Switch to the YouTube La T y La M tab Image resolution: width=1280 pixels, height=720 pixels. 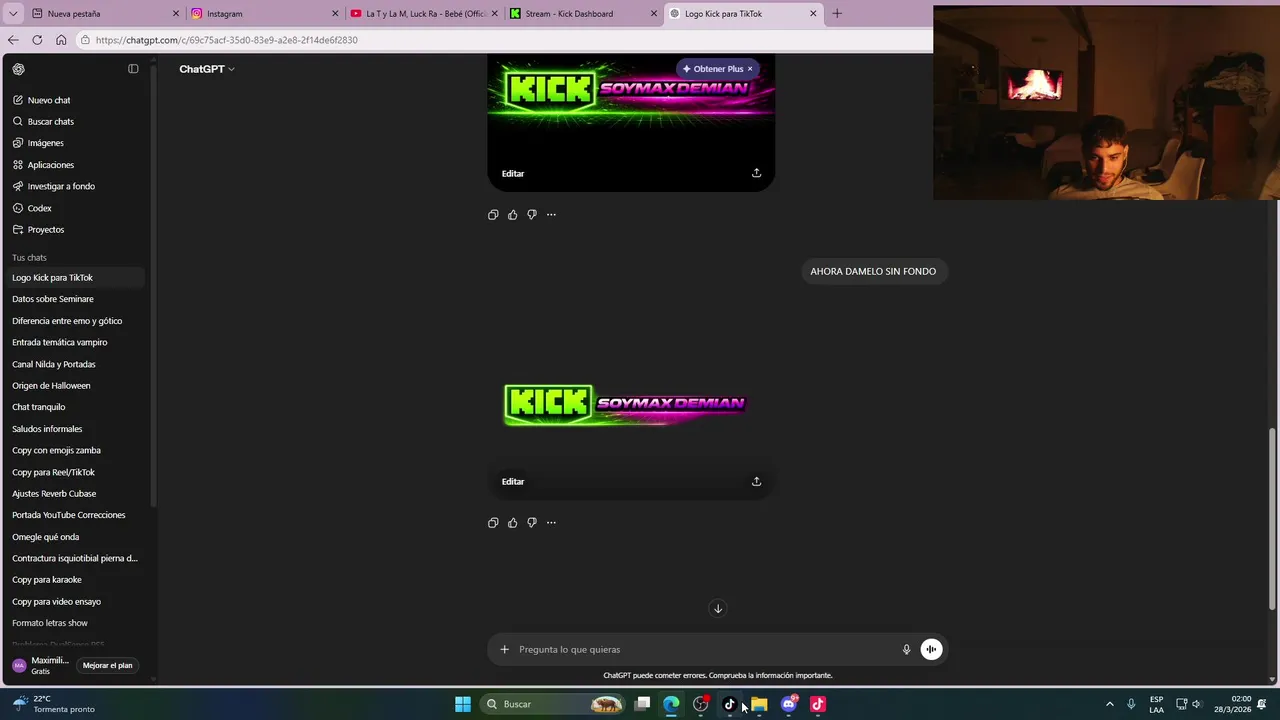tap(424, 14)
